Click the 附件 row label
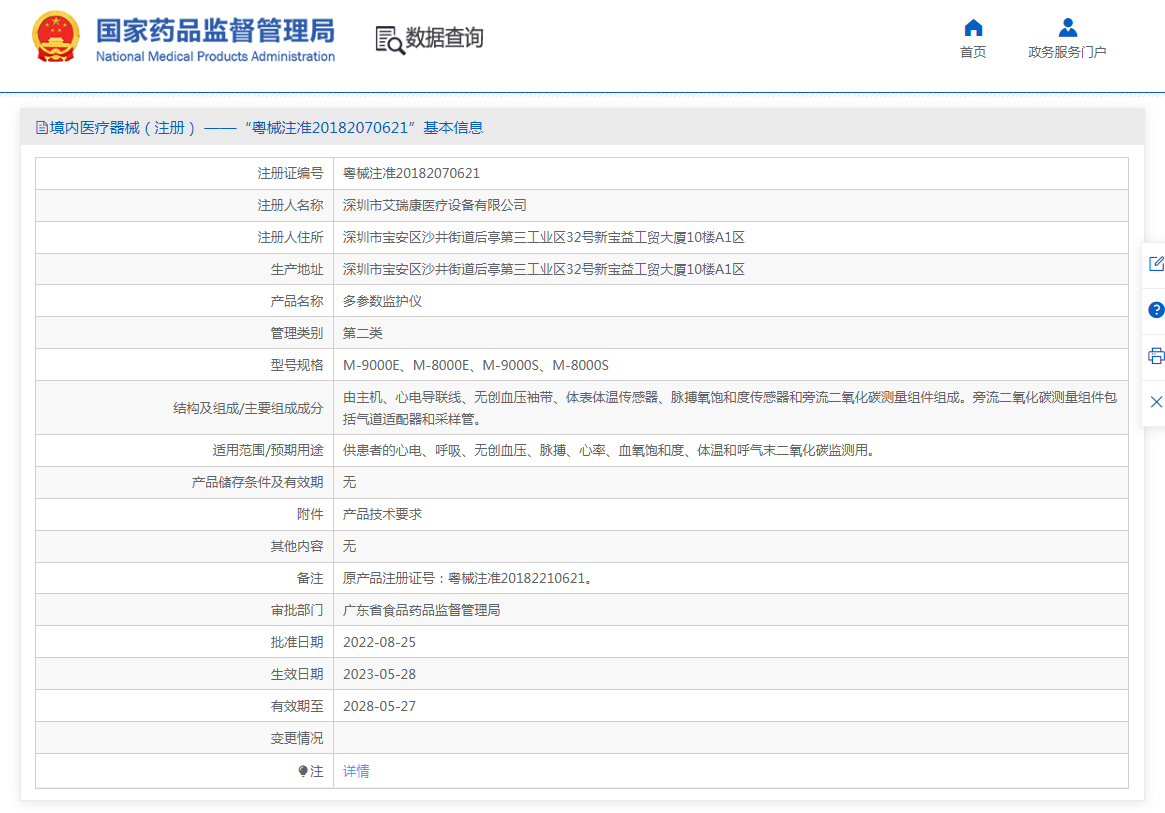The width and height of the screenshot is (1165, 813). pos(310,514)
